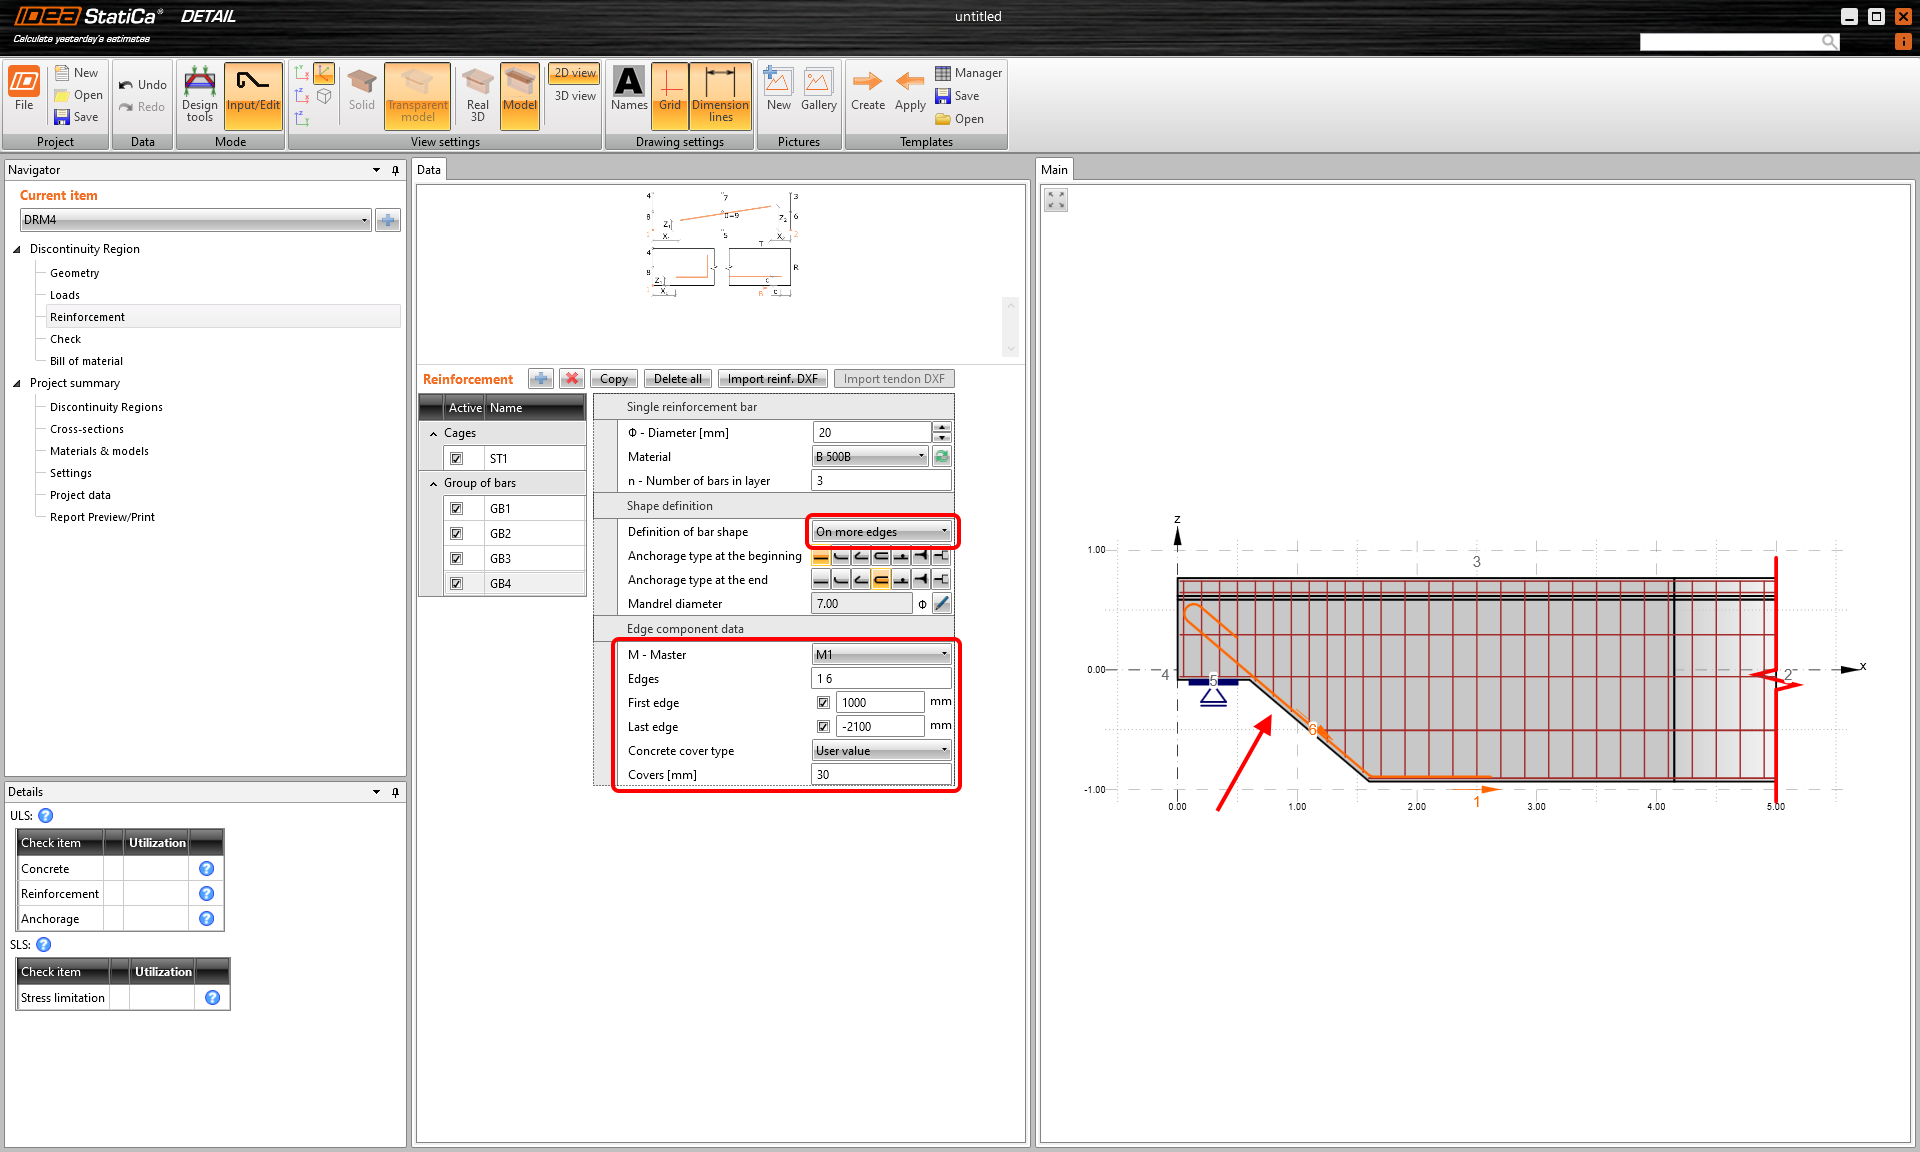1920x1152 pixels.
Task: Toggle the First edge checkbox
Action: coord(823,701)
